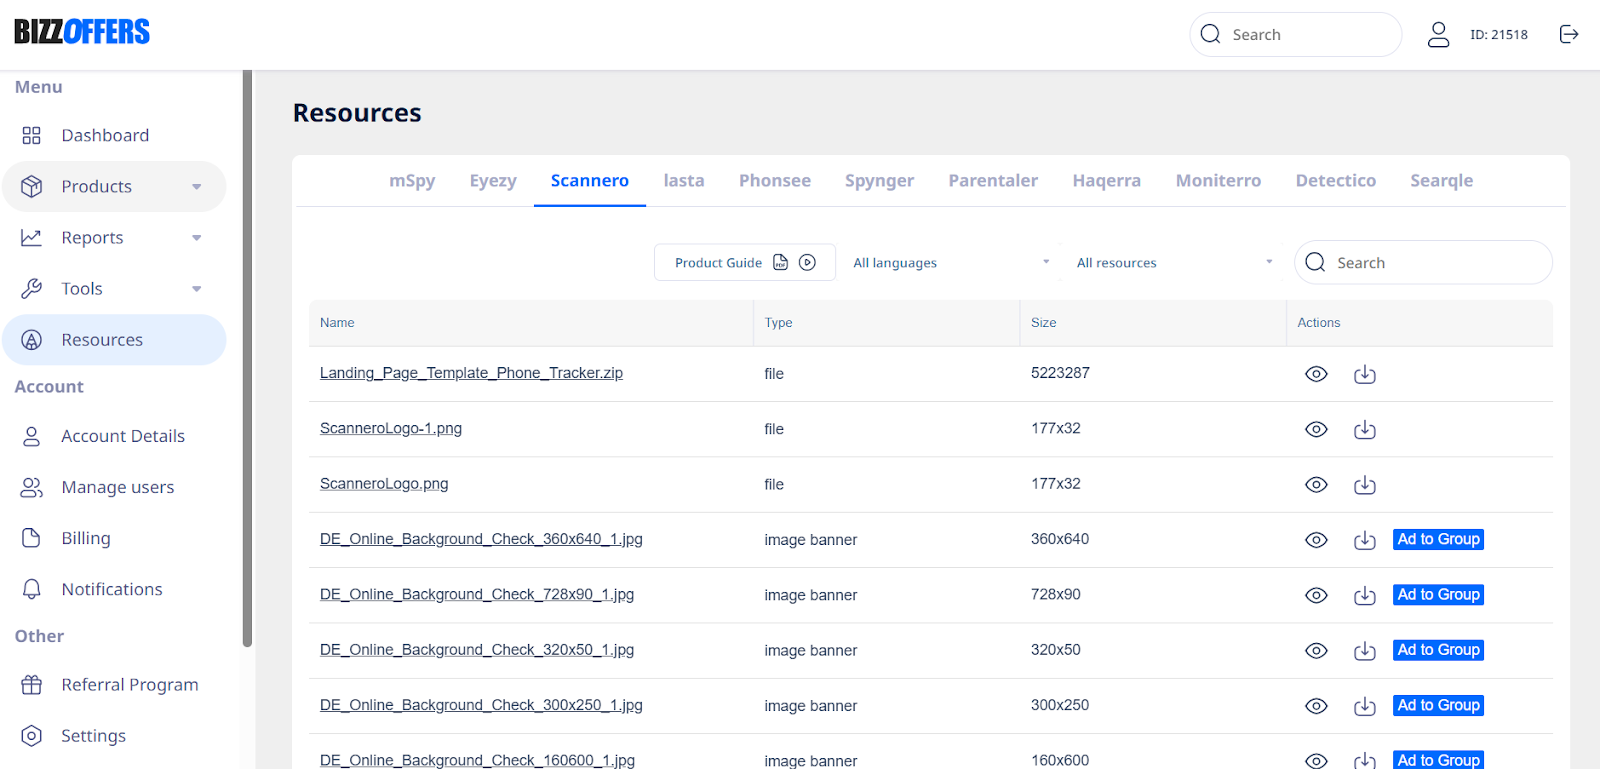1600x769 pixels.
Task: Focus the resources table Search field
Action: point(1423,262)
